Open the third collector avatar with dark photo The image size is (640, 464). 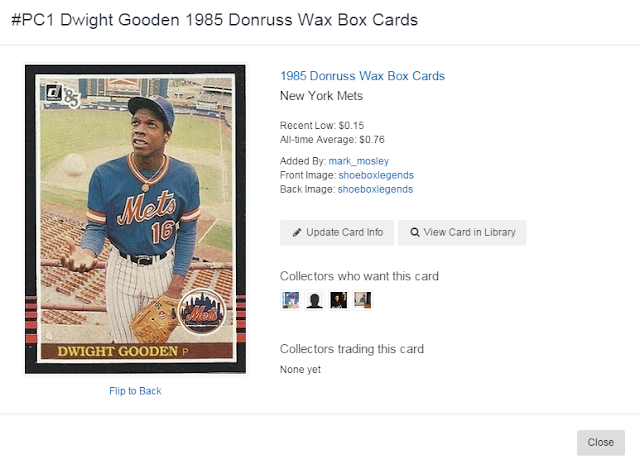[339, 300]
